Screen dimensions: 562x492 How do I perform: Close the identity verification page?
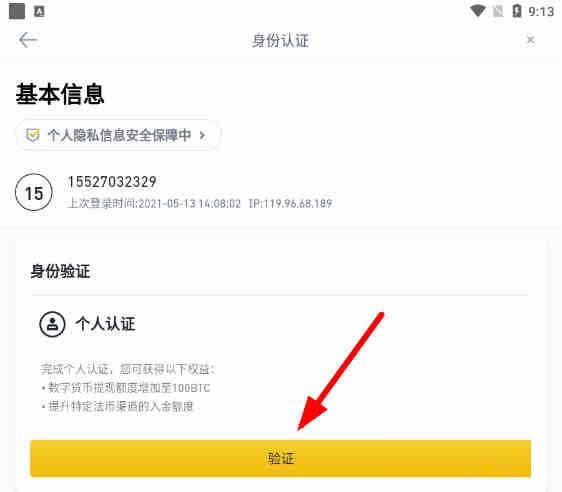530,40
